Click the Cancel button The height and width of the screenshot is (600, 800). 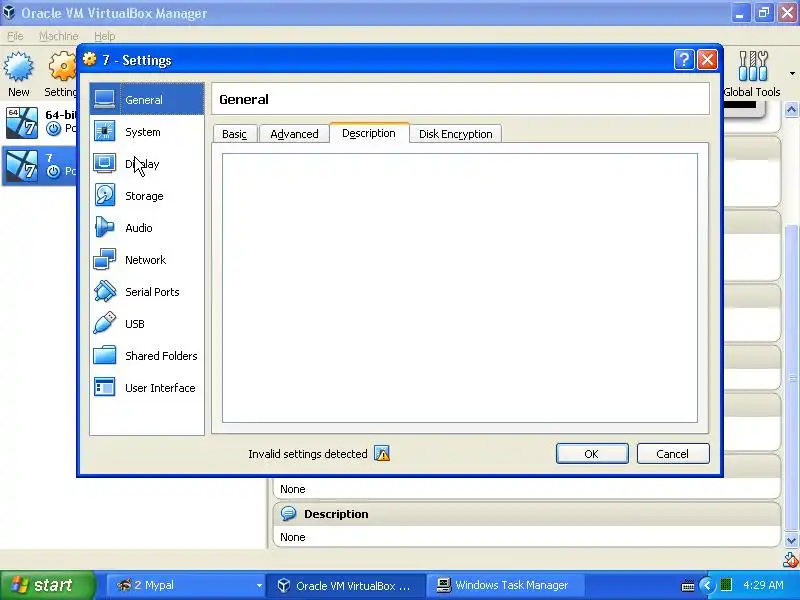(x=672, y=454)
